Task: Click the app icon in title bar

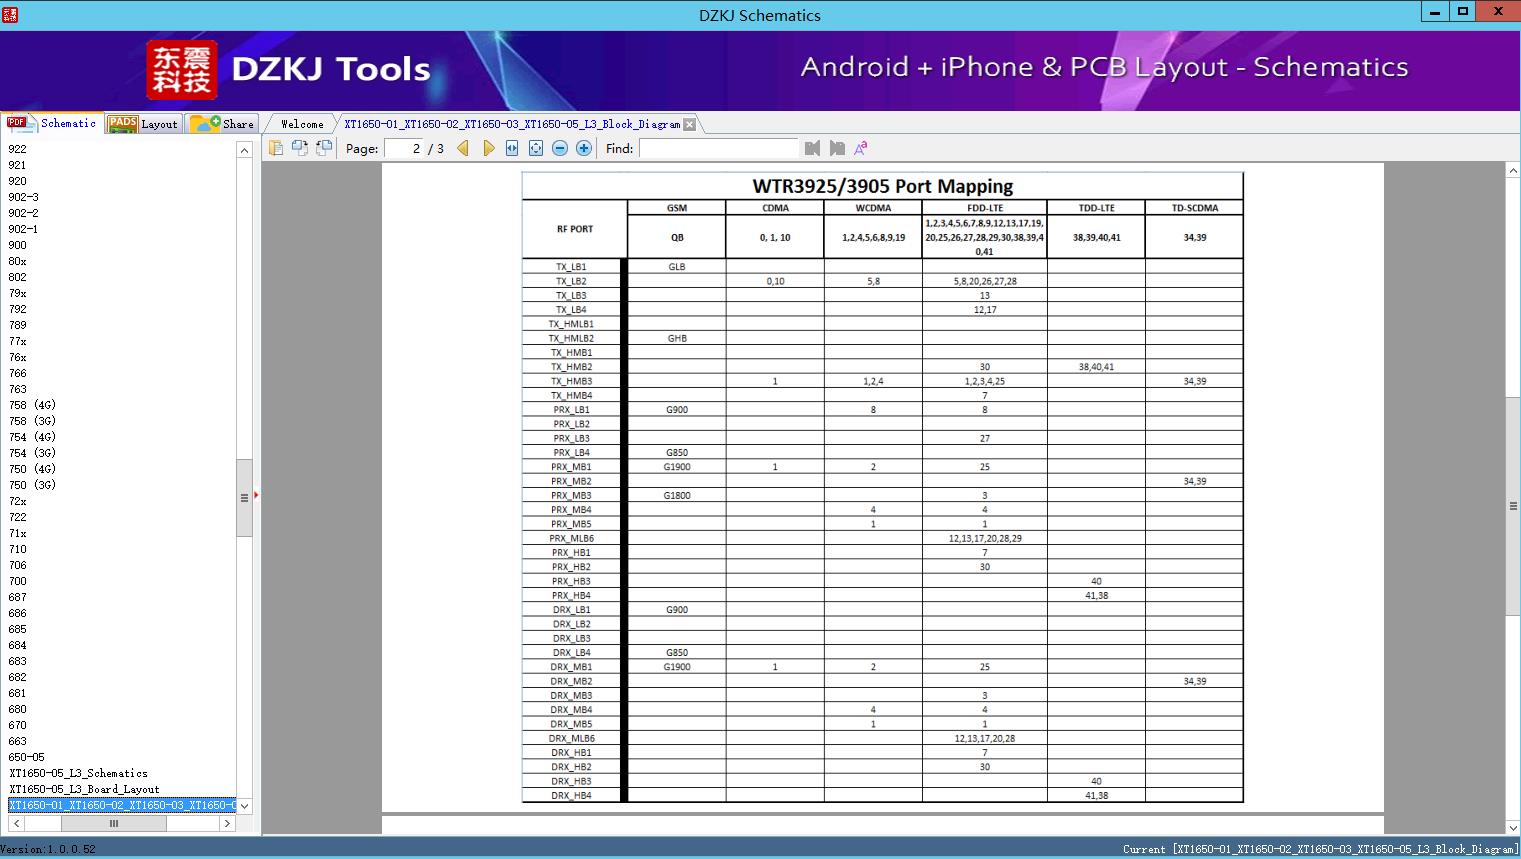Action: pos(9,14)
